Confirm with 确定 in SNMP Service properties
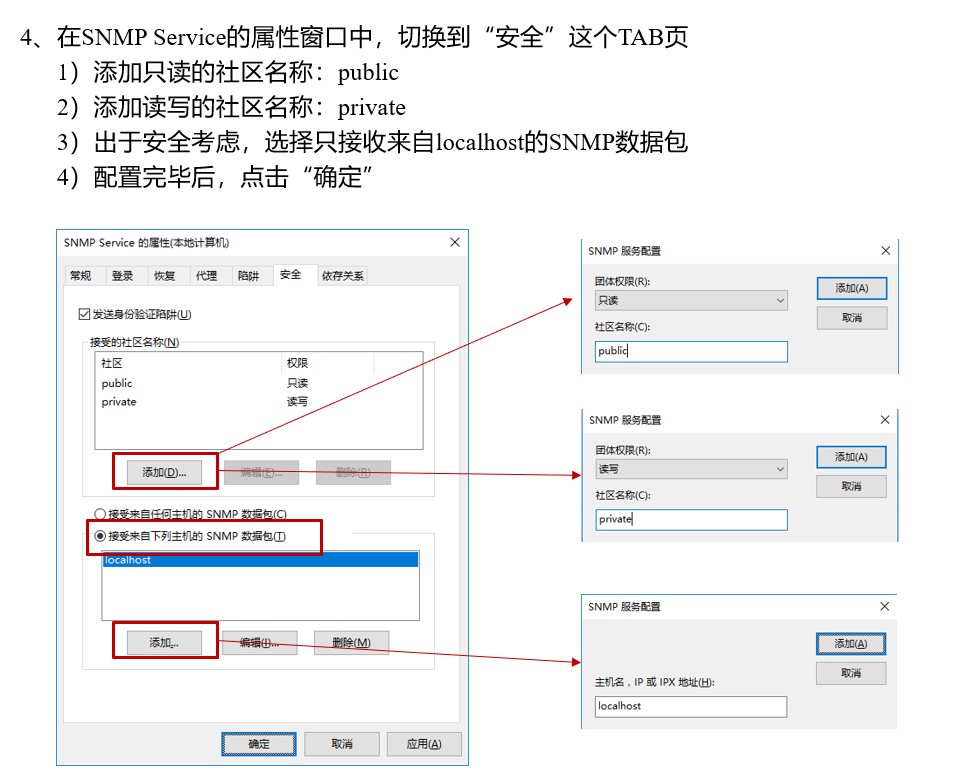The image size is (953, 778). (x=259, y=744)
